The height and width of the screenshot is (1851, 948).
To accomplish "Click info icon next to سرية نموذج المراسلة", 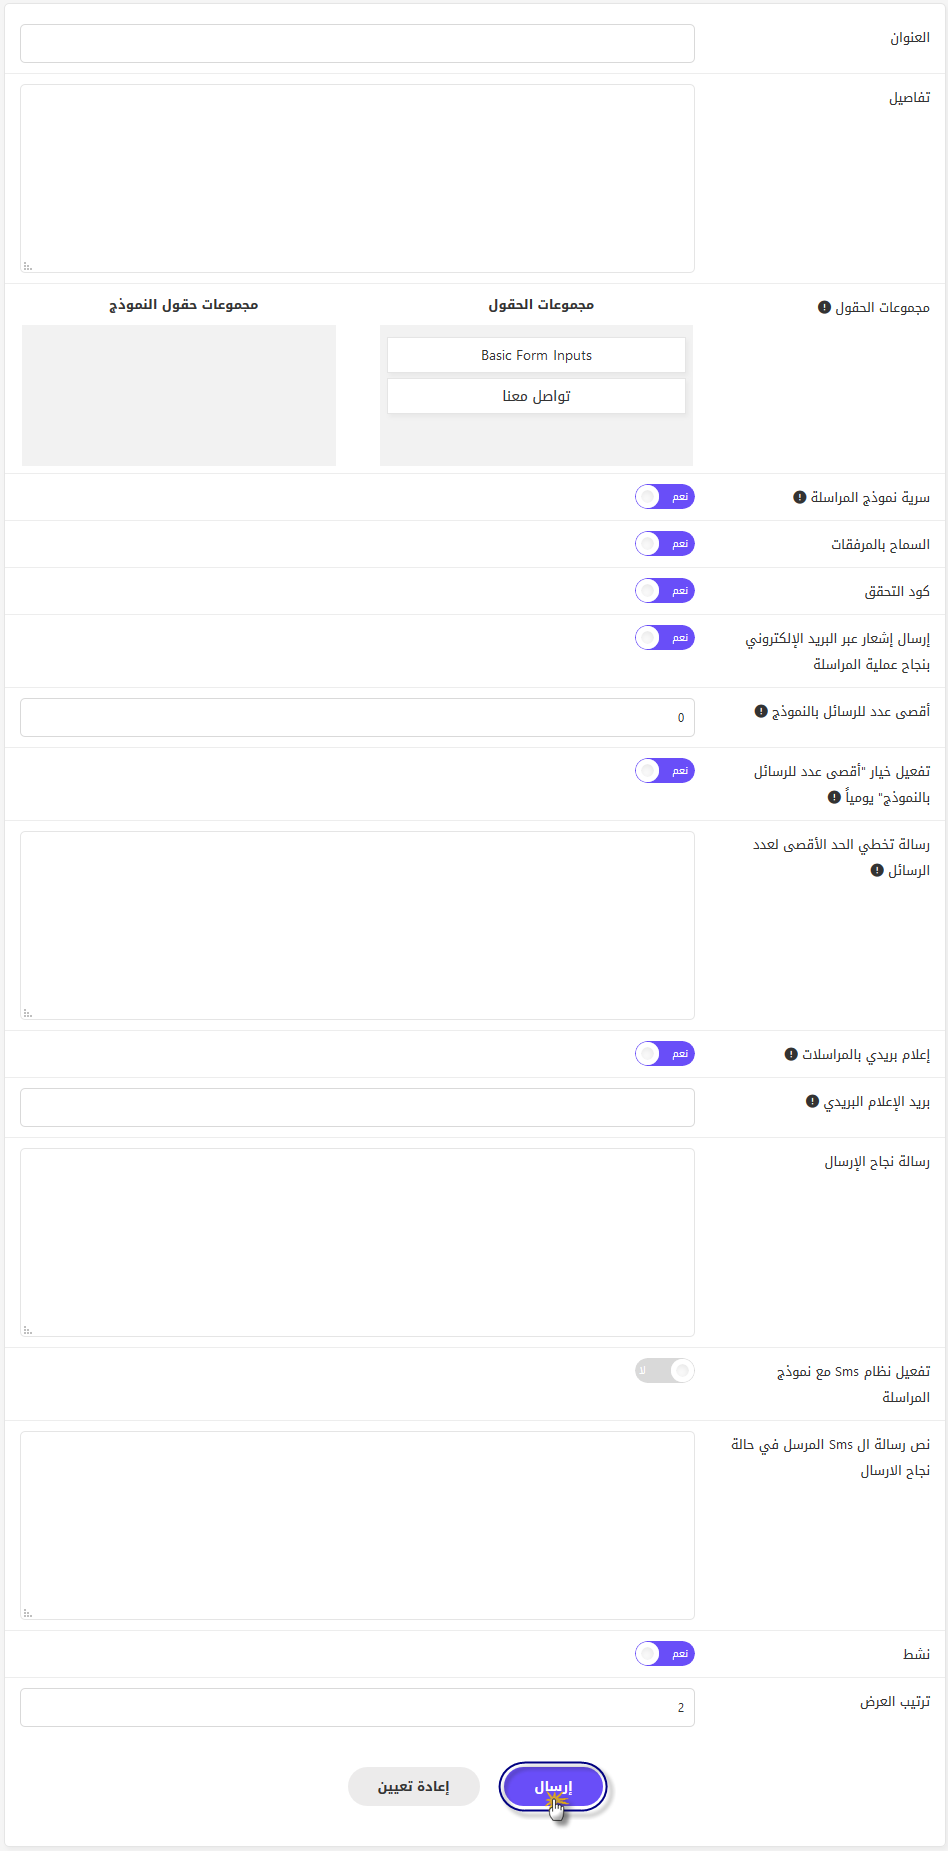I will [799, 497].
